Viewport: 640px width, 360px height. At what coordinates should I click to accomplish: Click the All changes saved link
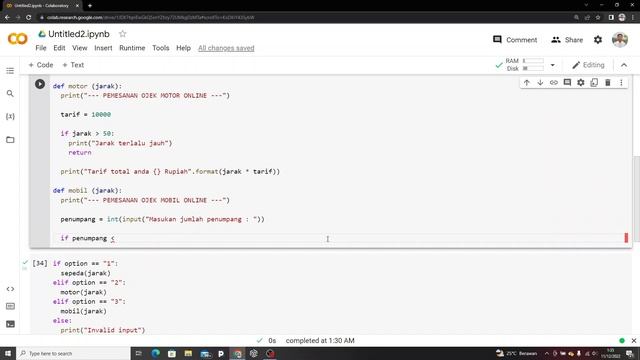pos(226,48)
